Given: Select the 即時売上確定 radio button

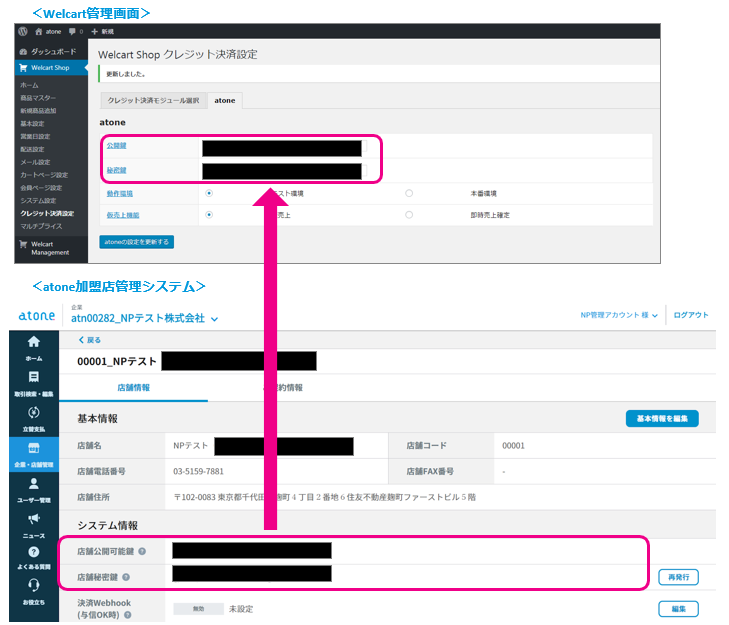Looking at the screenshot, I should [x=409, y=215].
